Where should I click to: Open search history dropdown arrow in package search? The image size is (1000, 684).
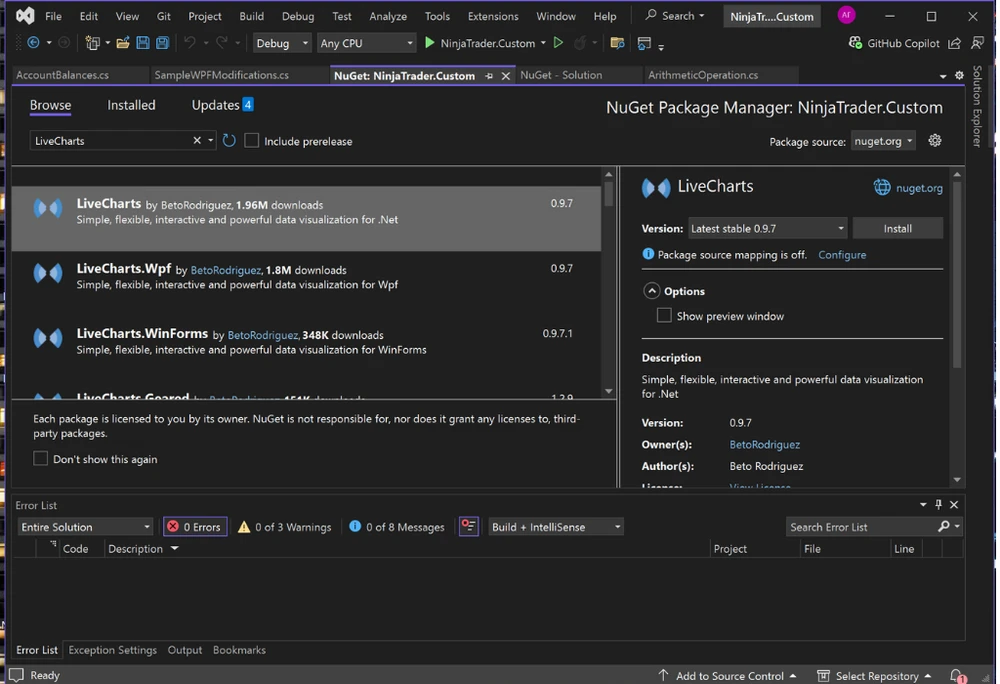[x=210, y=140]
